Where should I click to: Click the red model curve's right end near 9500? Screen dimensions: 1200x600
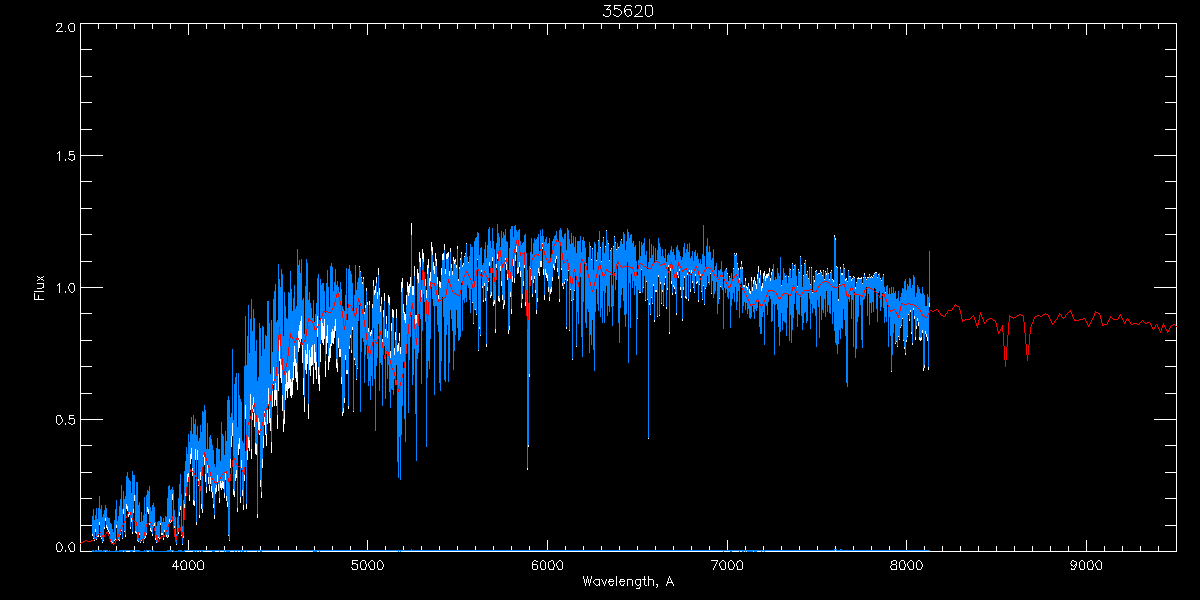(x=1174, y=326)
